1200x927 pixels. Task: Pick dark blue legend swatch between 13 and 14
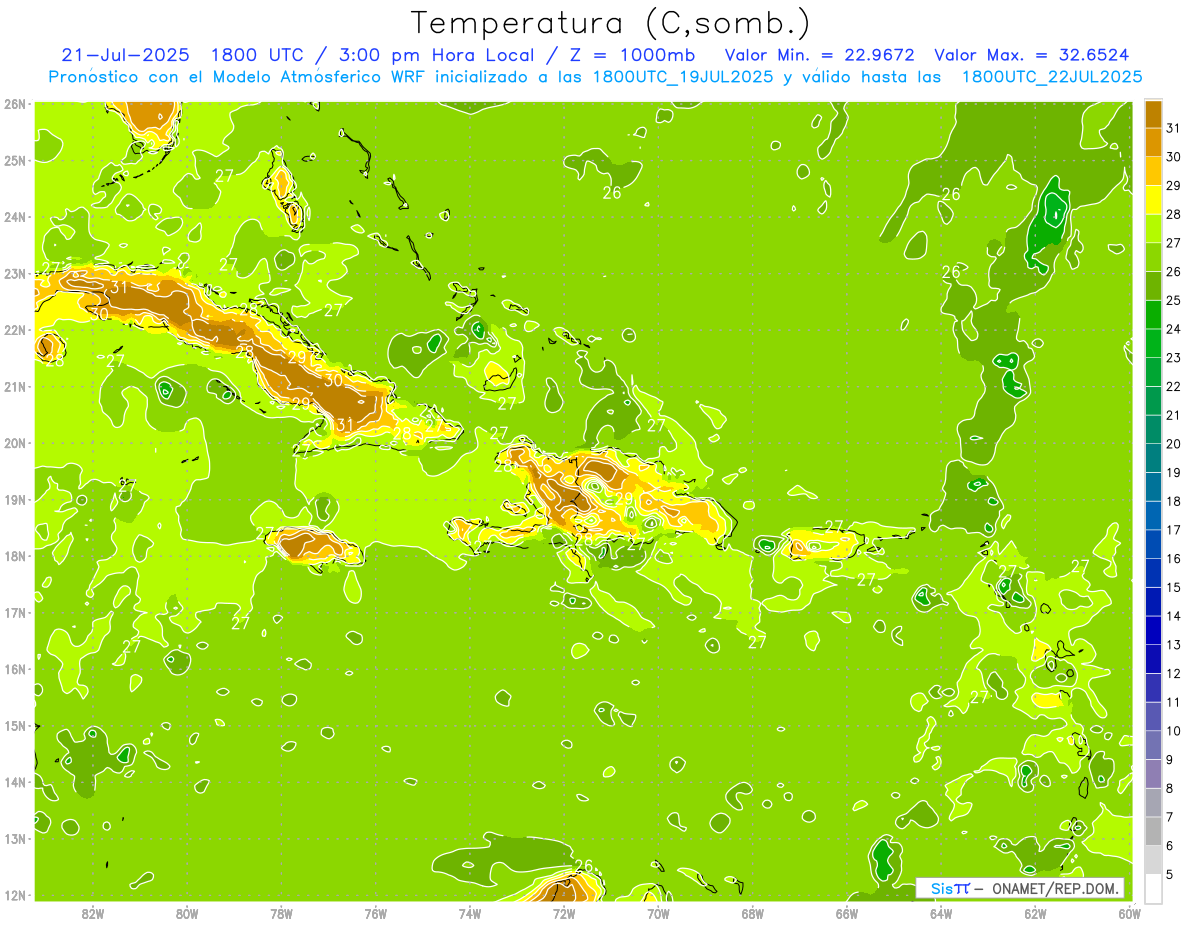click(x=1153, y=630)
